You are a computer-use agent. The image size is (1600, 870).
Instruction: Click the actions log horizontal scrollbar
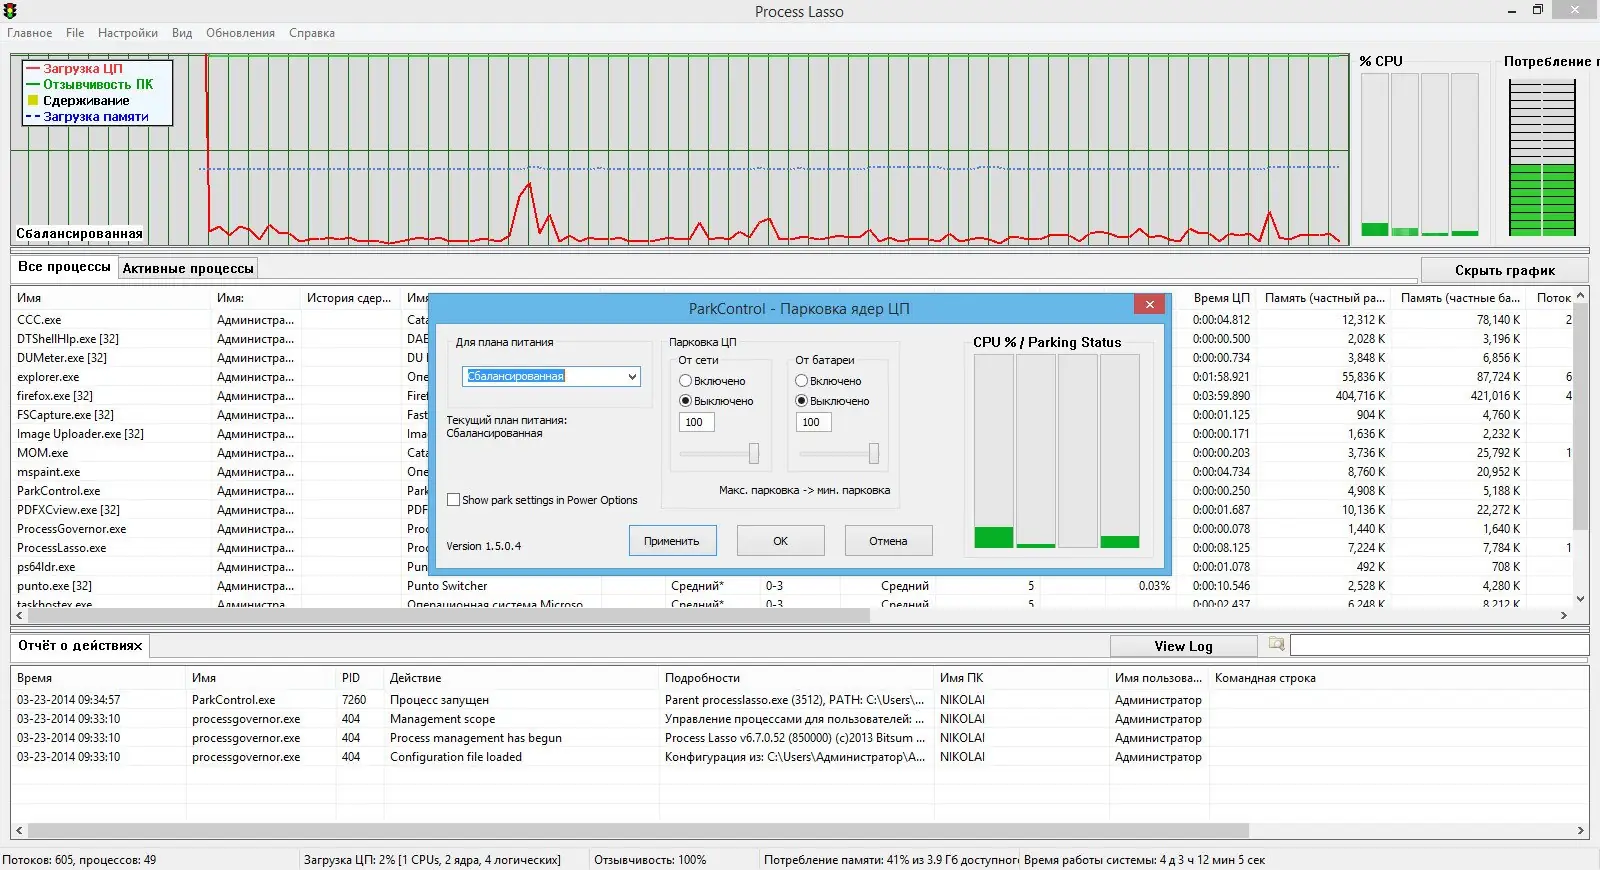[x=638, y=830]
